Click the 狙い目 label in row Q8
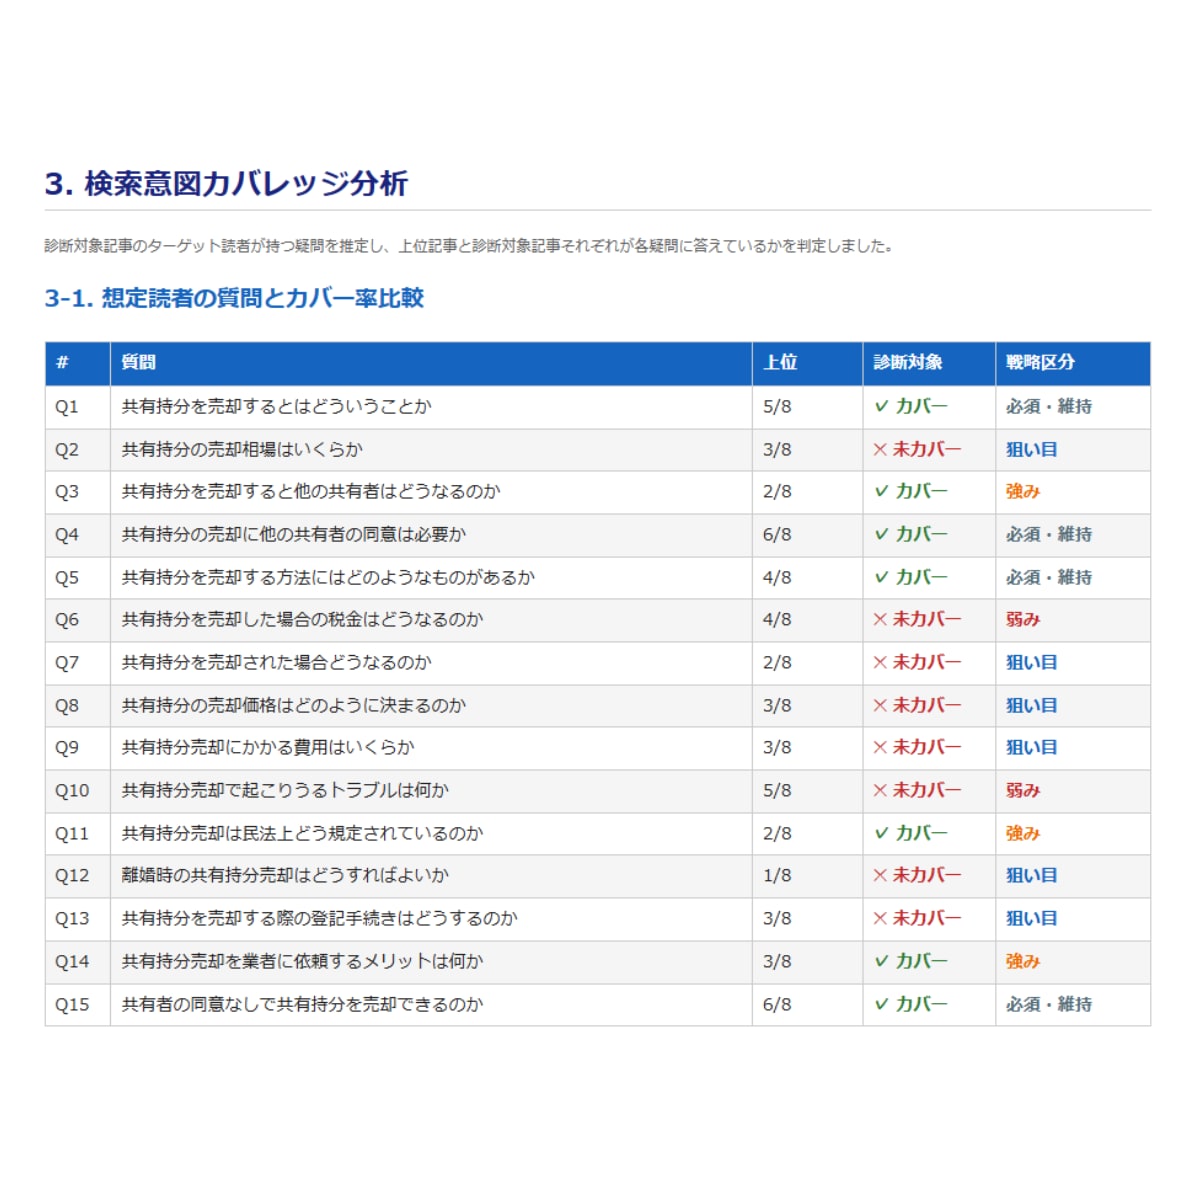This screenshot has height=1200, width=1200. click(x=1031, y=706)
